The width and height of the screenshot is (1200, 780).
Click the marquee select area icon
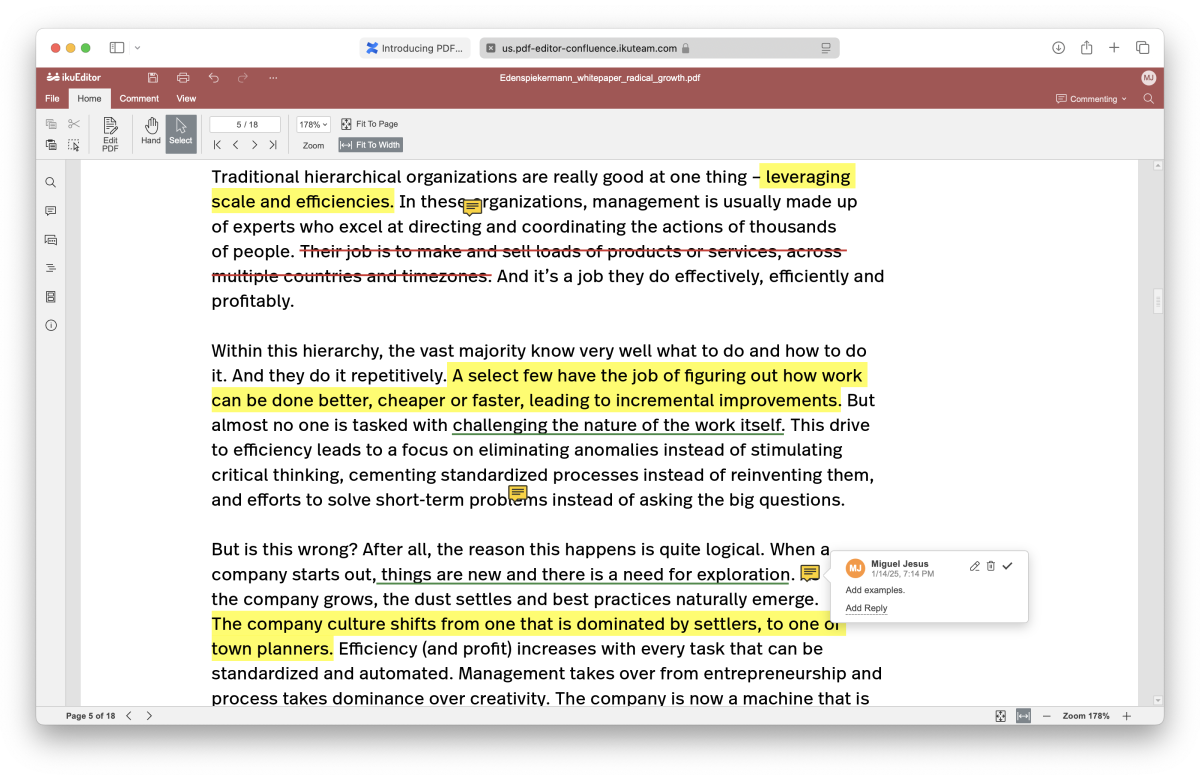(74, 145)
